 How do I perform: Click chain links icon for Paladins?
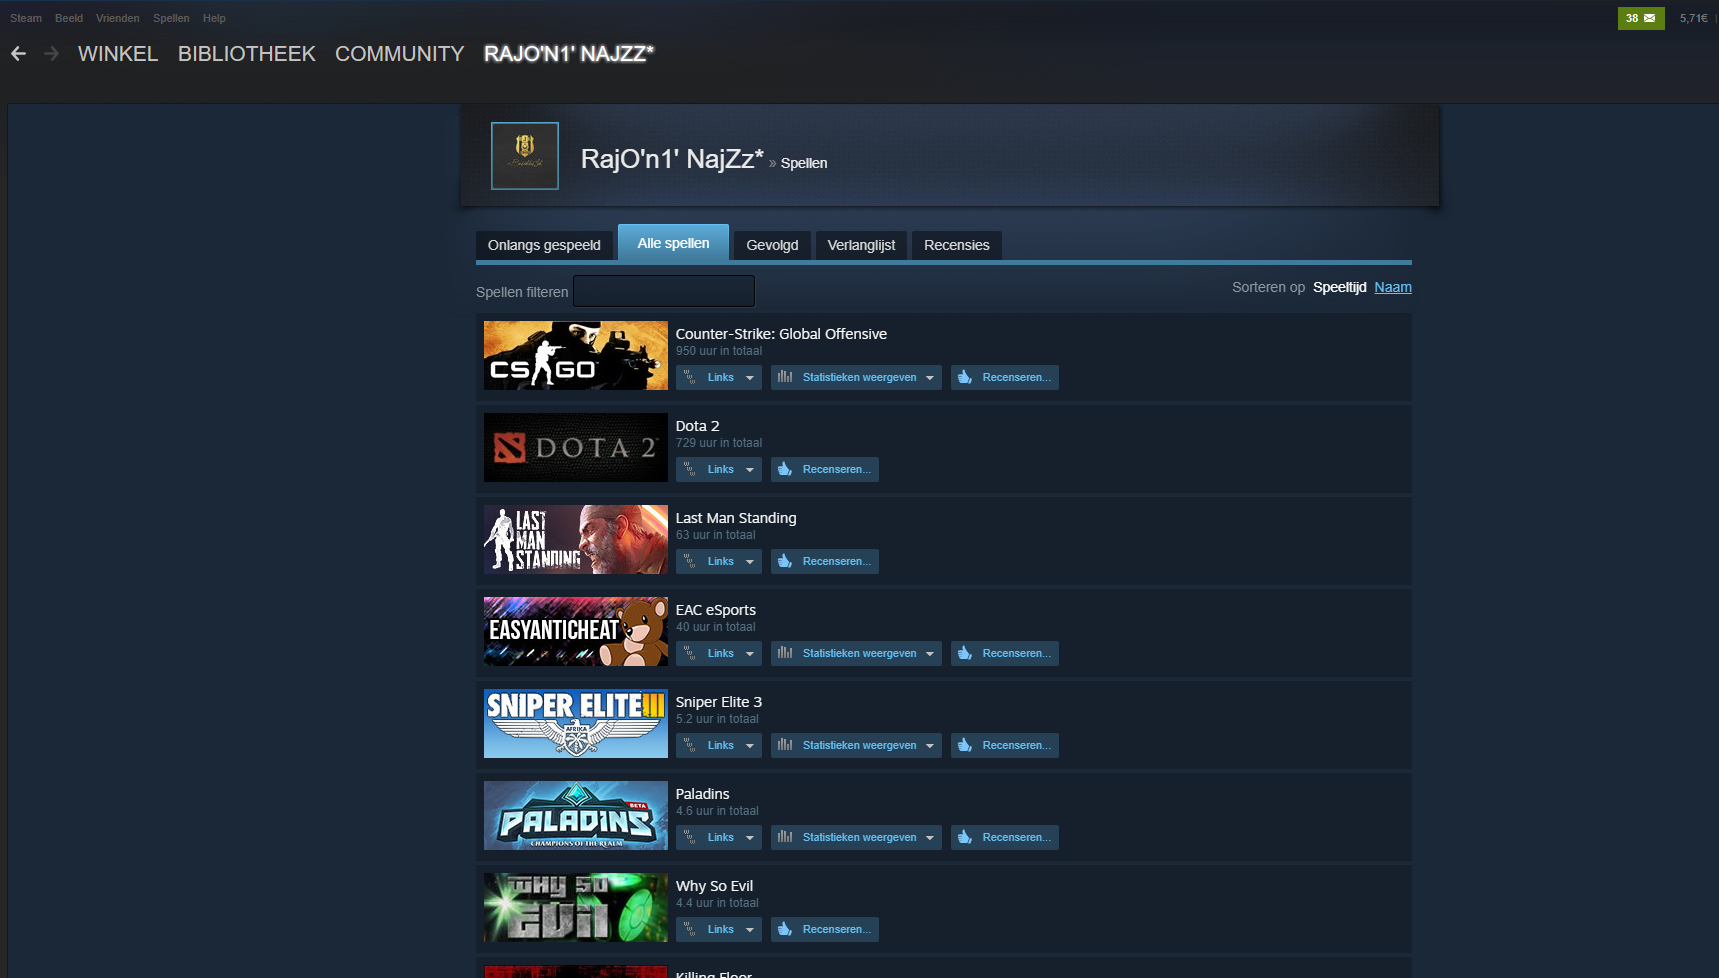pos(690,837)
